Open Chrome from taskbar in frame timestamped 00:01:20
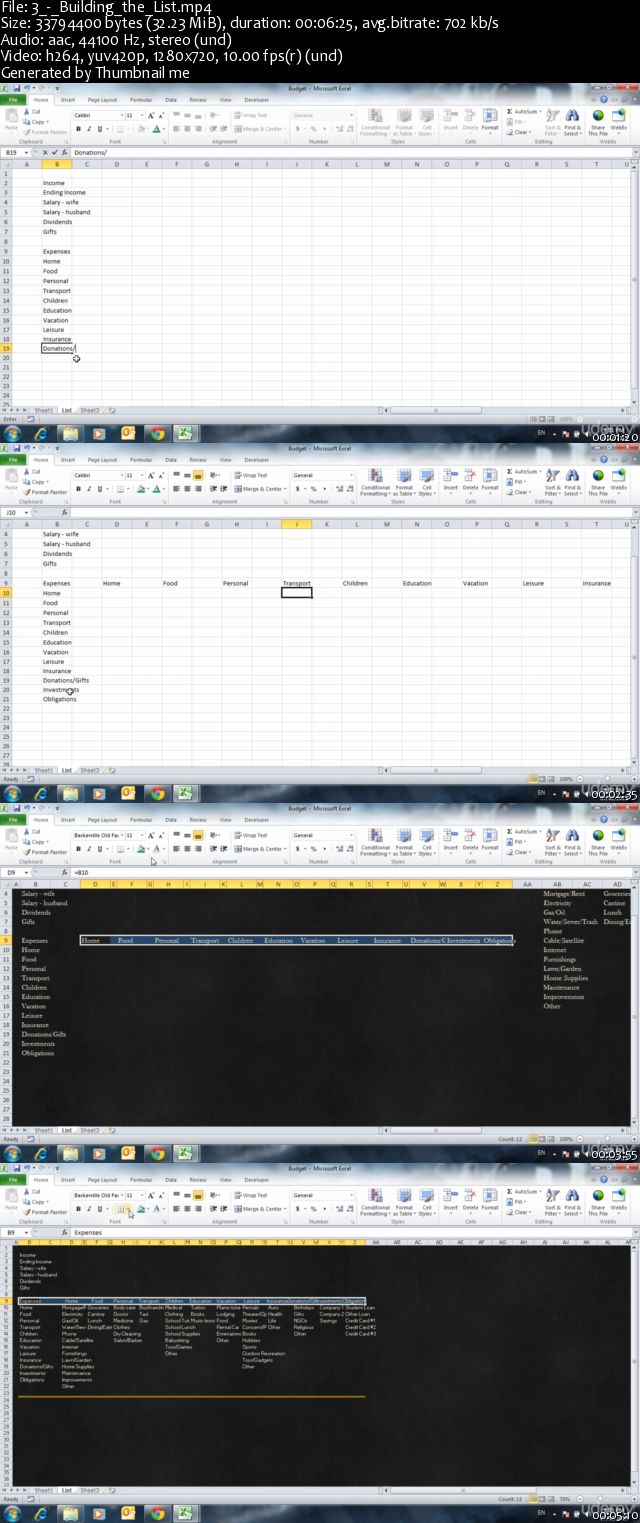The height and width of the screenshot is (1523, 640). click(156, 434)
